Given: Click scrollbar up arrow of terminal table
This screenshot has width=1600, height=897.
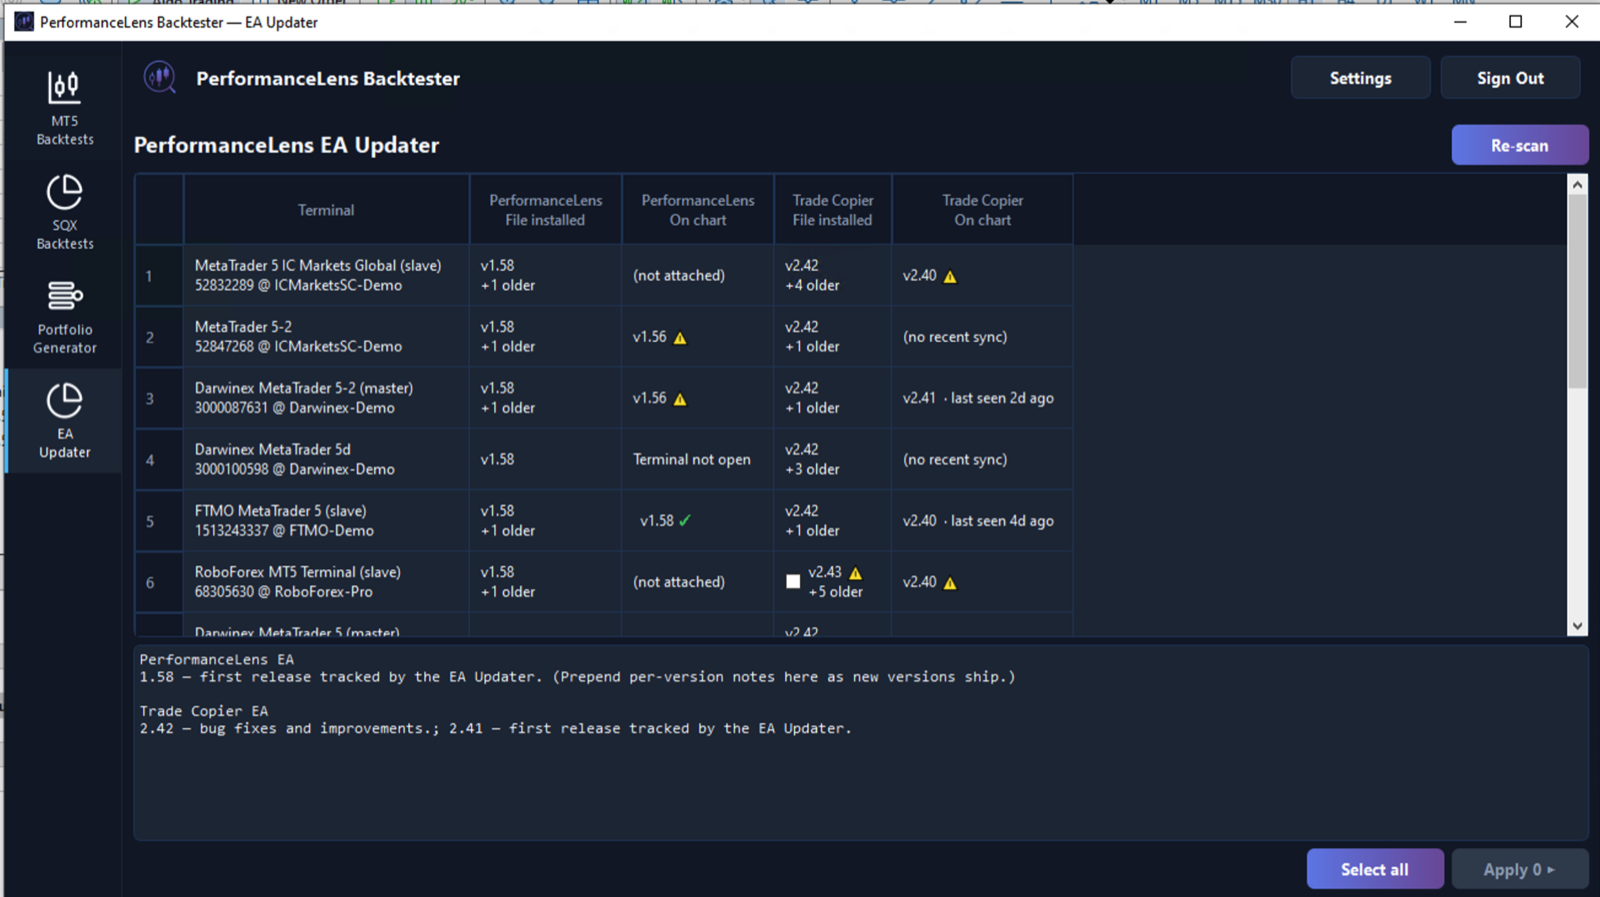Looking at the screenshot, I should click(1577, 185).
